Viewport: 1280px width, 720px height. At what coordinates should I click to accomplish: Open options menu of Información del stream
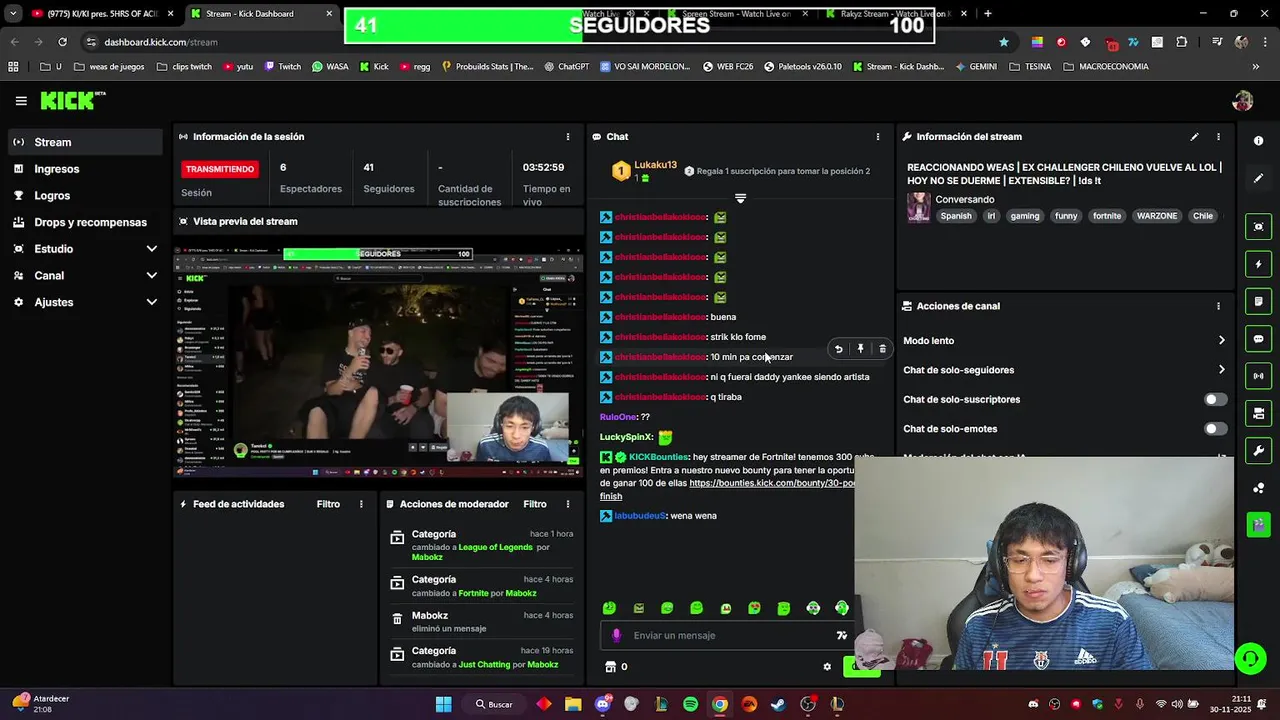(x=1218, y=137)
